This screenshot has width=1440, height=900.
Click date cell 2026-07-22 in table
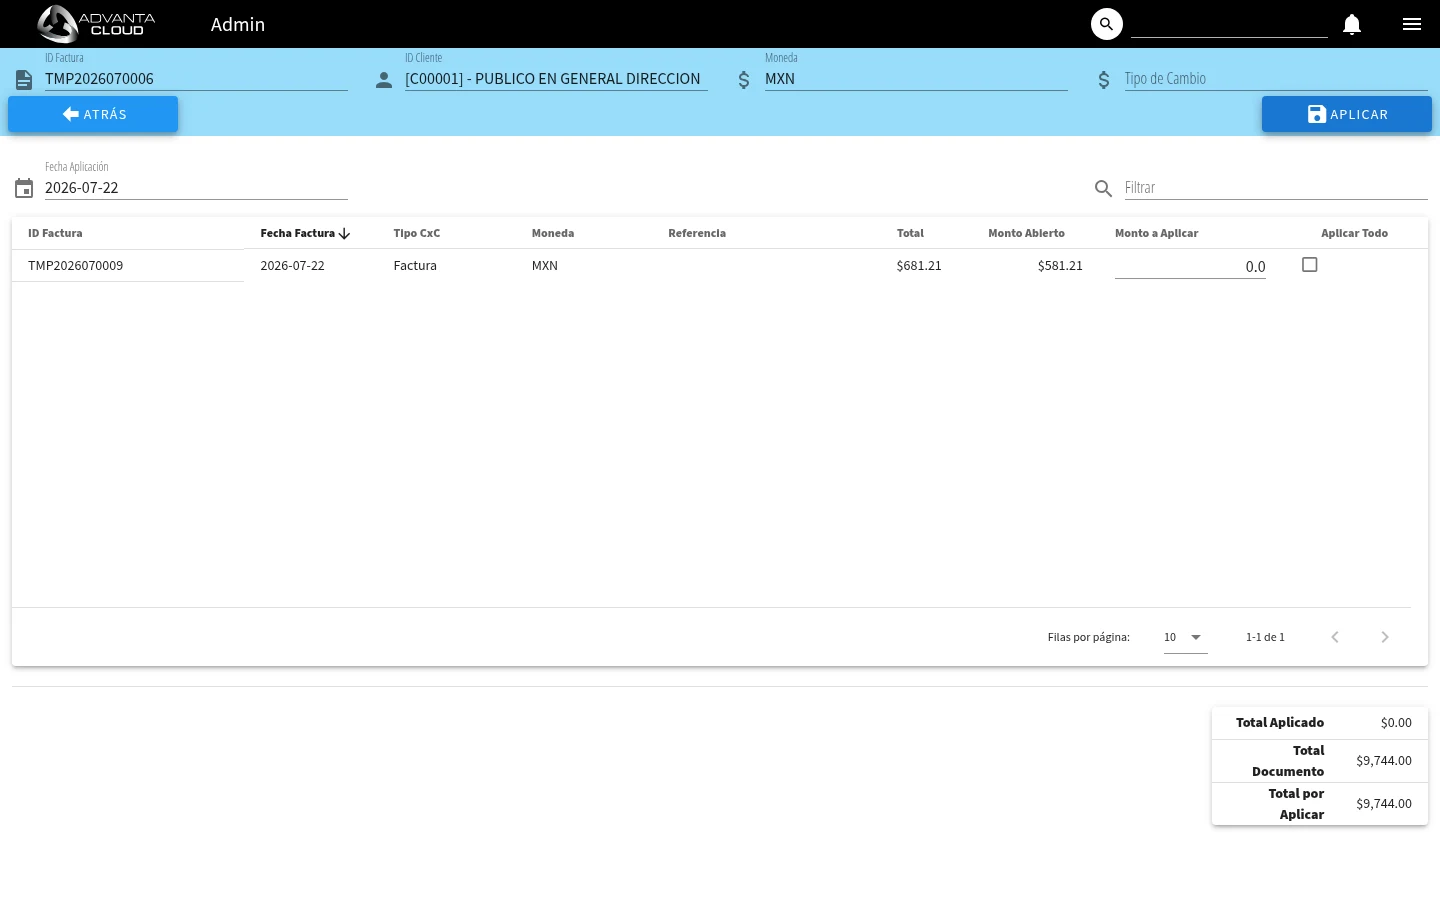click(292, 266)
